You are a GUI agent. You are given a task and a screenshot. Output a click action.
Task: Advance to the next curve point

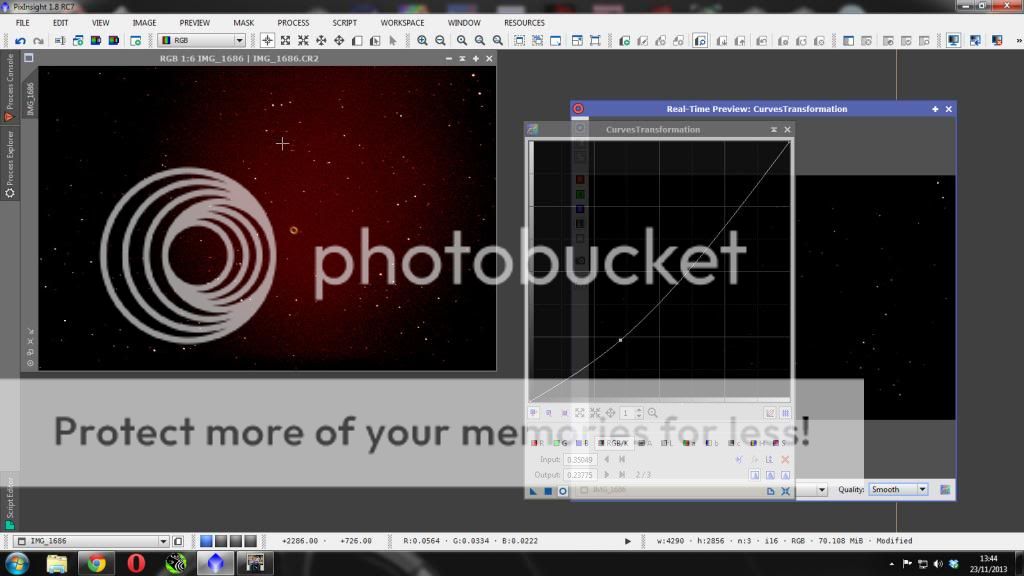click(606, 474)
